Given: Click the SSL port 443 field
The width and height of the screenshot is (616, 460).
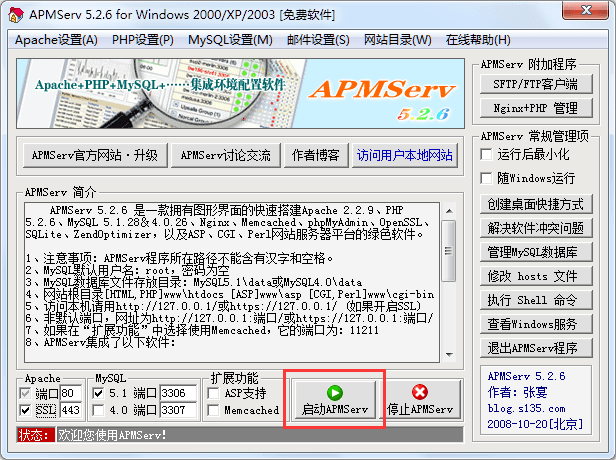Looking at the screenshot, I should click(71, 410).
